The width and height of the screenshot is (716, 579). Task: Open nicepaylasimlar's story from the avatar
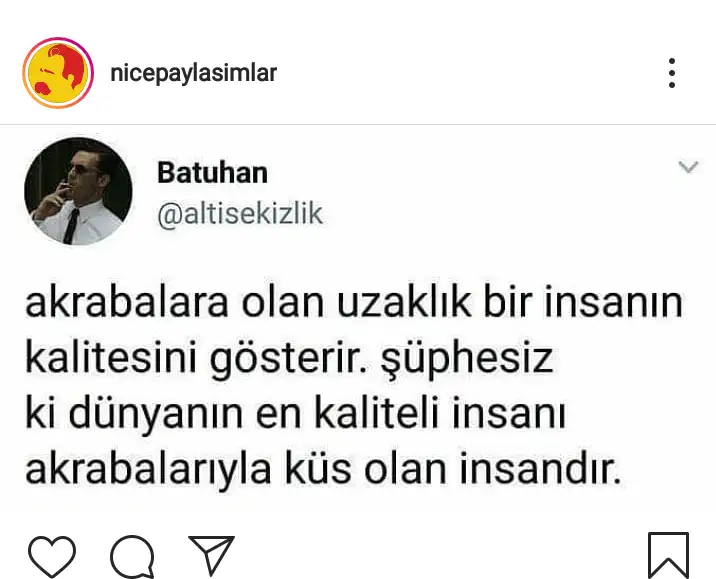pyautogui.click(x=58, y=73)
